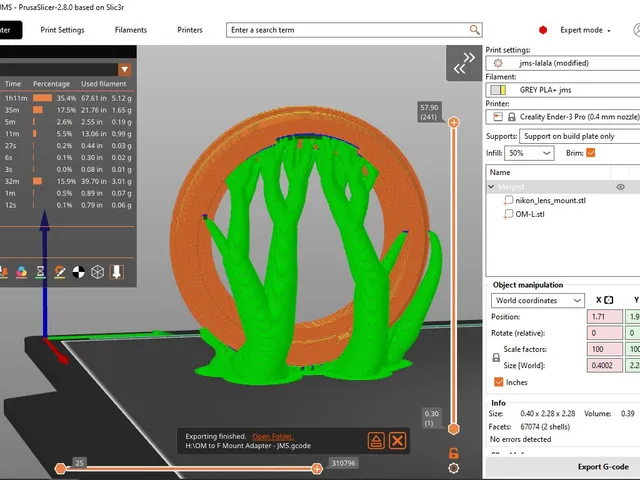Screen dimensions: 640x480
Task: Click the X Position field 1.71
Action: coord(605,317)
